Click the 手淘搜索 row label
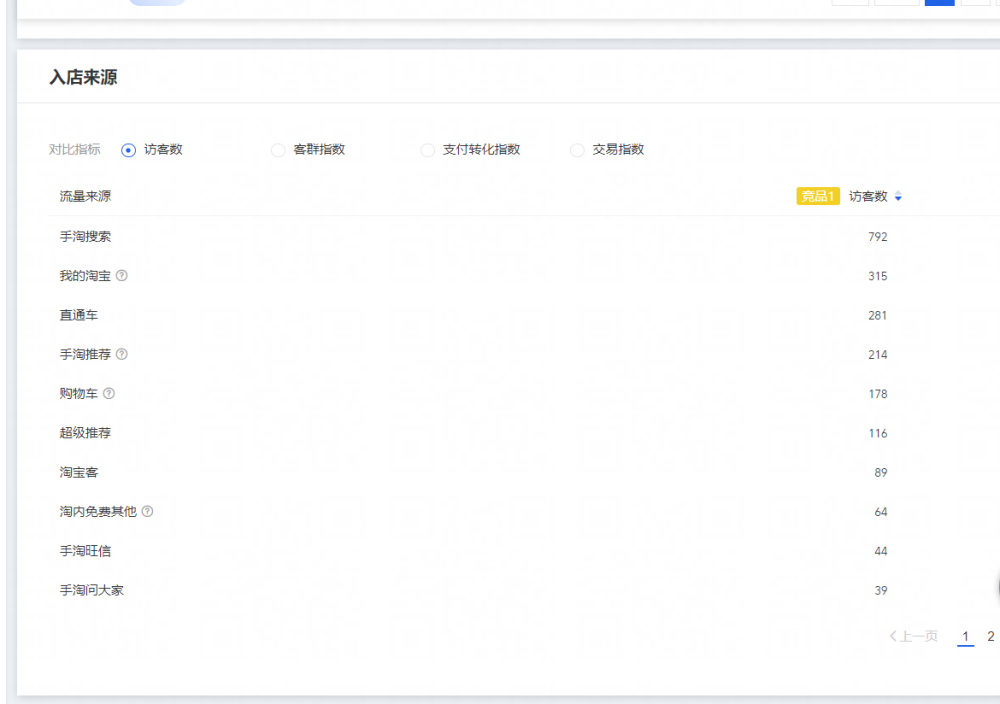This screenshot has width=1000, height=704. 85,237
